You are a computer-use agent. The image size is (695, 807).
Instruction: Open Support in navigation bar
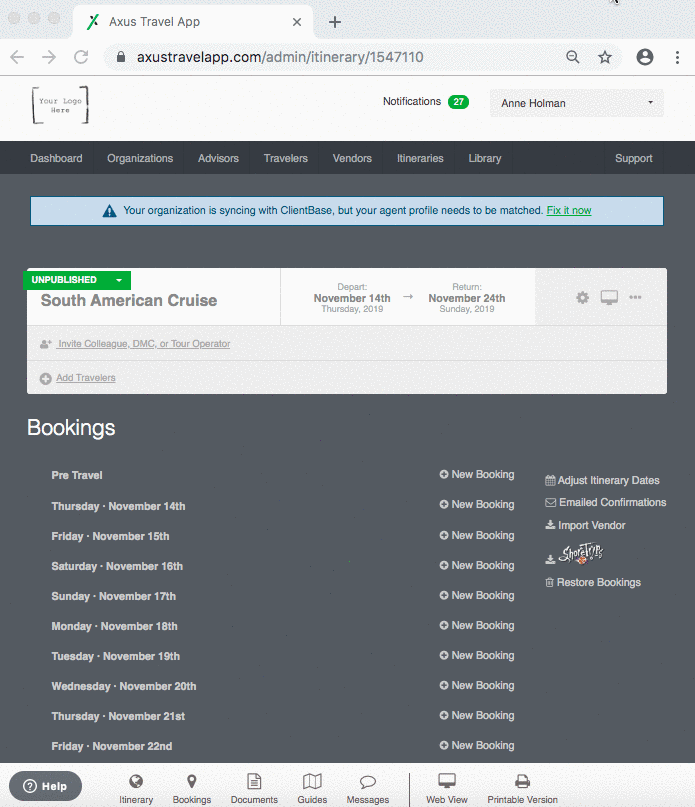[x=634, y=158]
